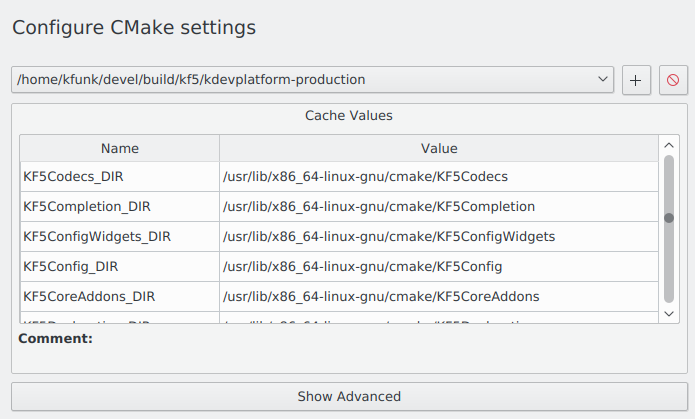
Task: Select the KF5Config_DIR entry
Action: (71, 267)
